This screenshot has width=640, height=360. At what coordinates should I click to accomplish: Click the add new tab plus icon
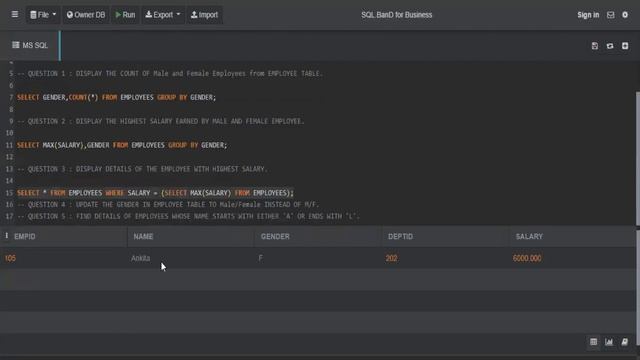pos(625,46)
